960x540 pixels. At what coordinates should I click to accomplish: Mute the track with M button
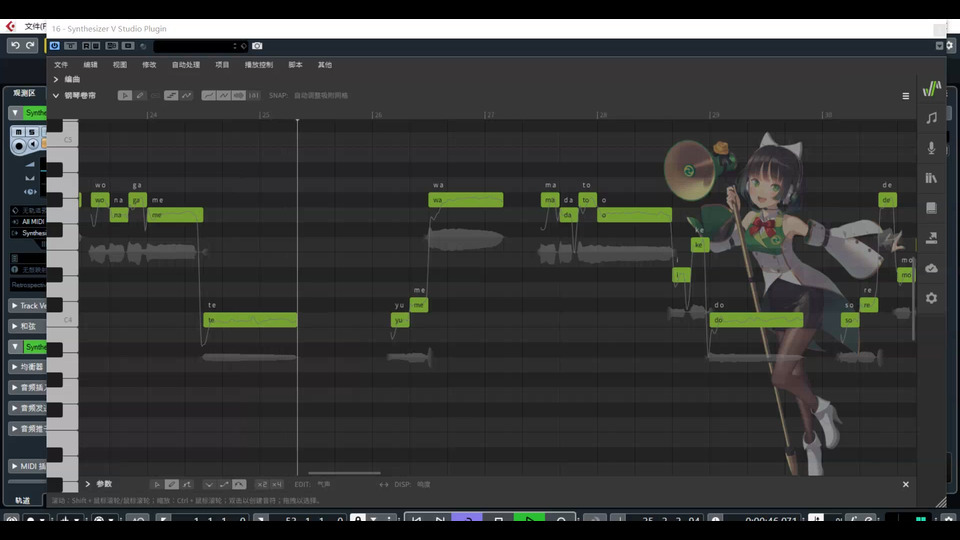(x=18, y=132)
